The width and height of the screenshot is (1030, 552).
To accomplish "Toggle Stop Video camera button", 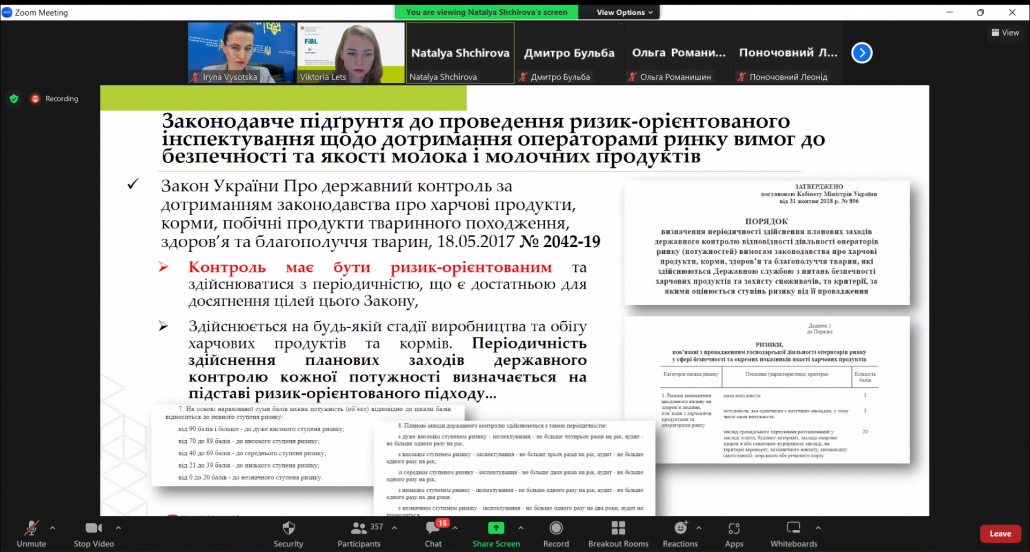I will click(x=95, y=532).
